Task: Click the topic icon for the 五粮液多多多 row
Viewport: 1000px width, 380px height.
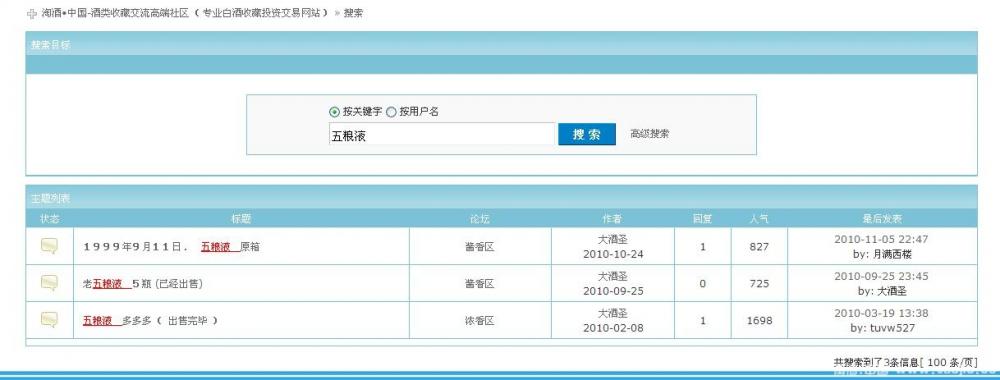Action: pyautogui.click(x=50, y=319)
